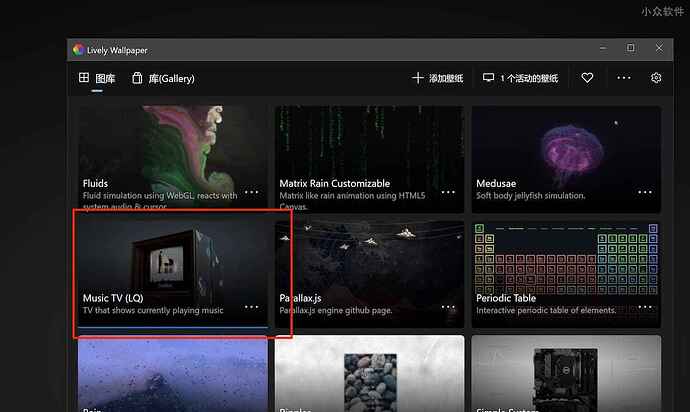Open more options for Fluids wallpaper
Image resolution: width=690 pixels, height=412 pixels.
(x=251, y=191)
